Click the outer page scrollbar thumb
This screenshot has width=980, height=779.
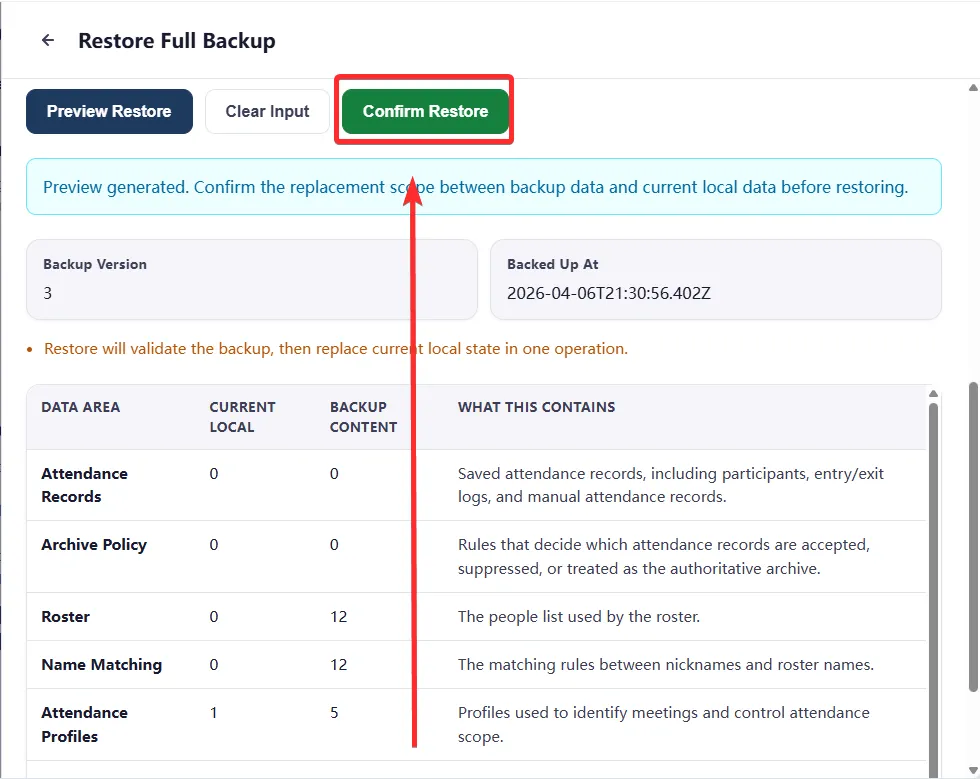973,538
